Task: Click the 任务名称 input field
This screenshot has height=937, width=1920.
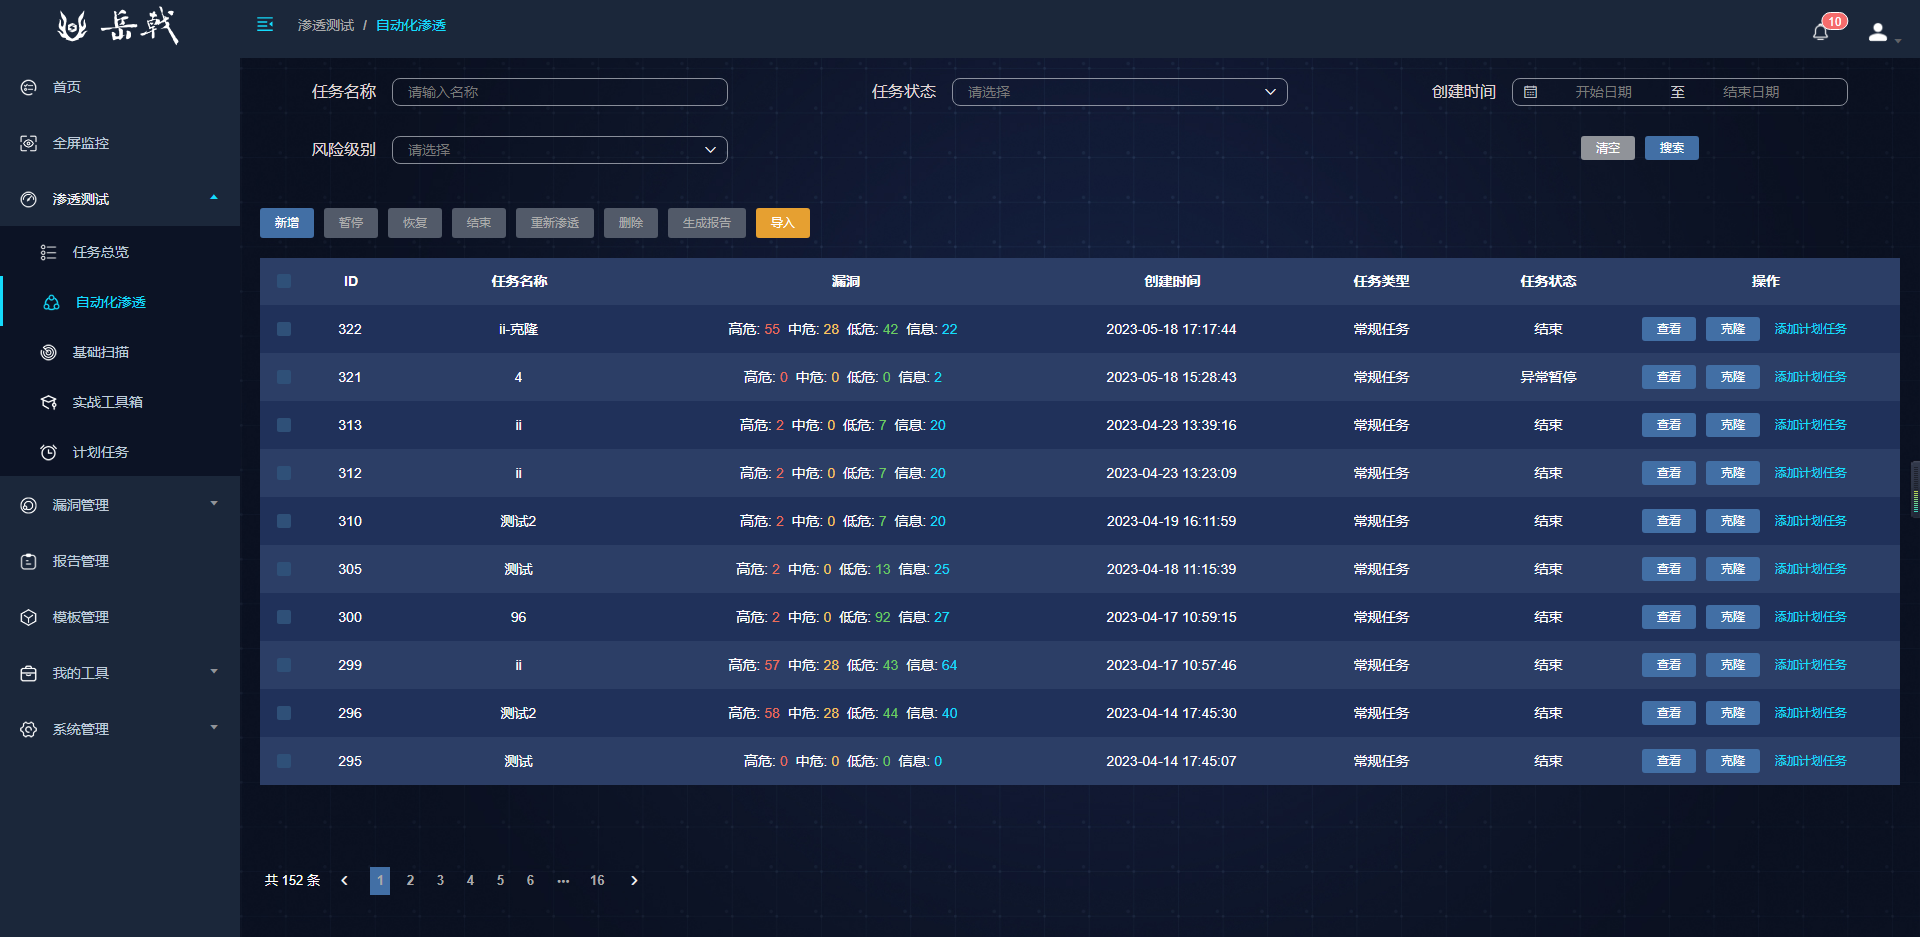Action: [x=559, y=92]
